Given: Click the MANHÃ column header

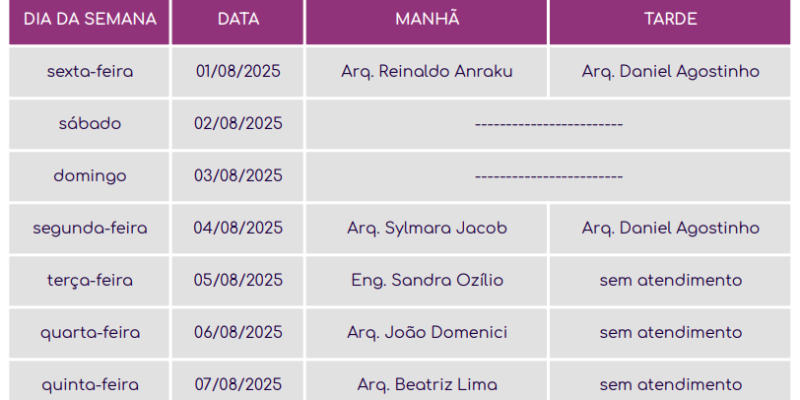Looking at the screenshot, I should click(427, 20).
